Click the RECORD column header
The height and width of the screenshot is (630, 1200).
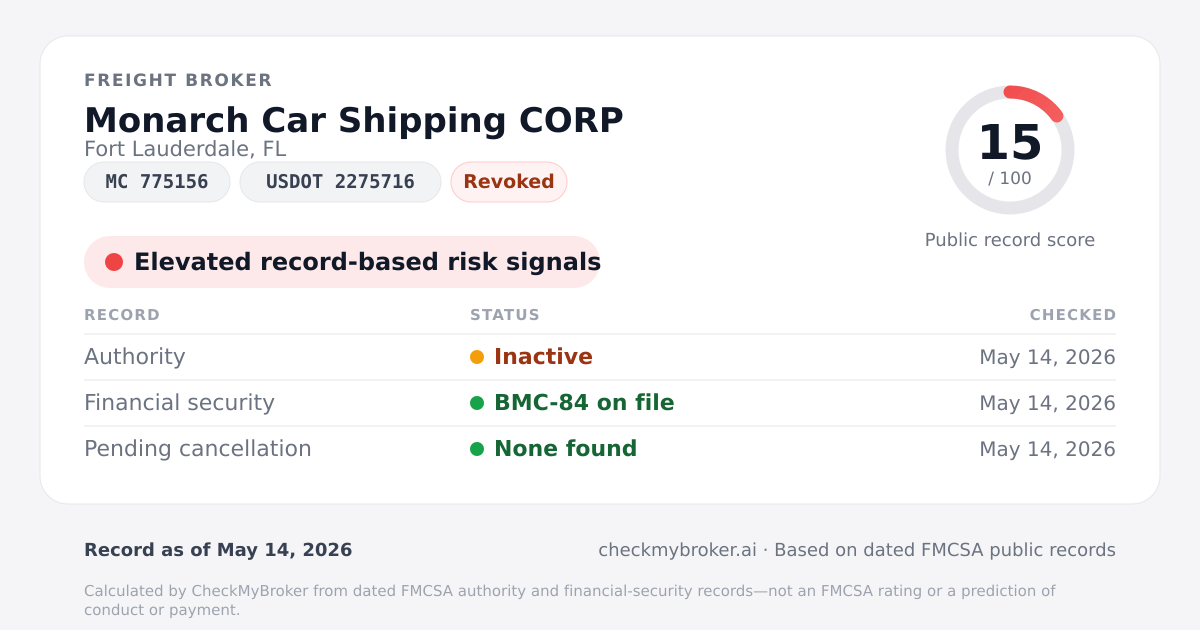pos(122,315)
